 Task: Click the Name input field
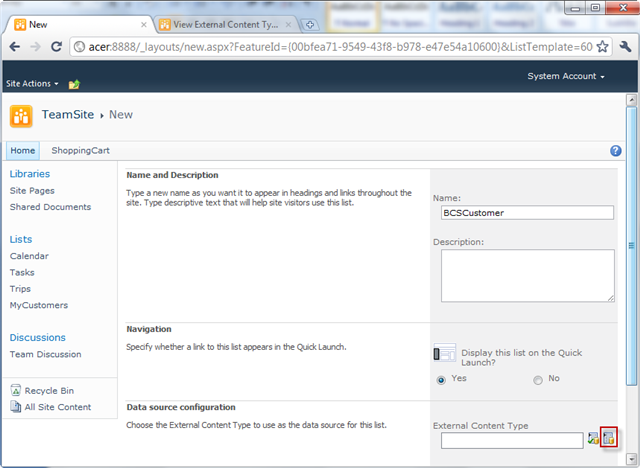coord(527,213)
